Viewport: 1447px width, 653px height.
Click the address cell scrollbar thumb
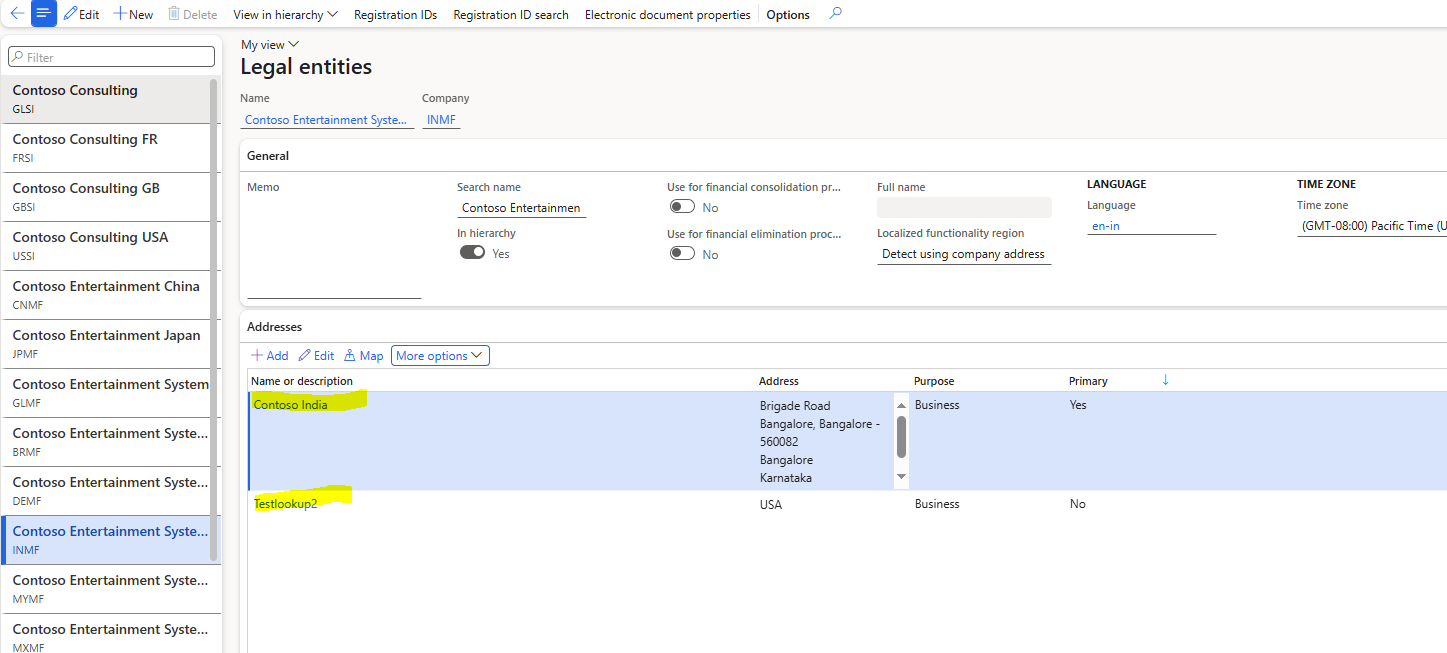[901, 436]
